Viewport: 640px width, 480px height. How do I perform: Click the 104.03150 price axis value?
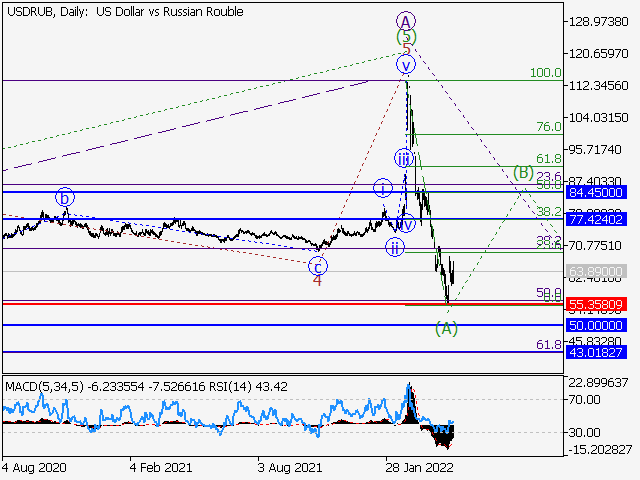click(598, 118)
